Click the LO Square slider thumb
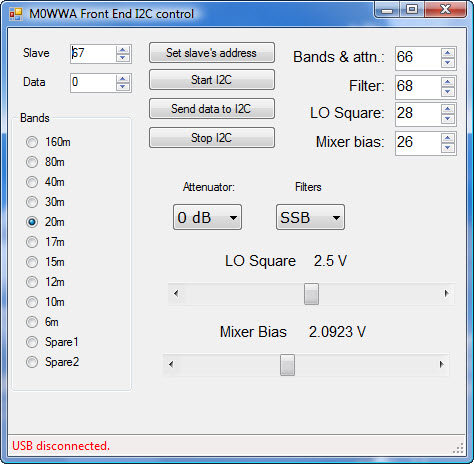474x464 pixels. [311, 294]
